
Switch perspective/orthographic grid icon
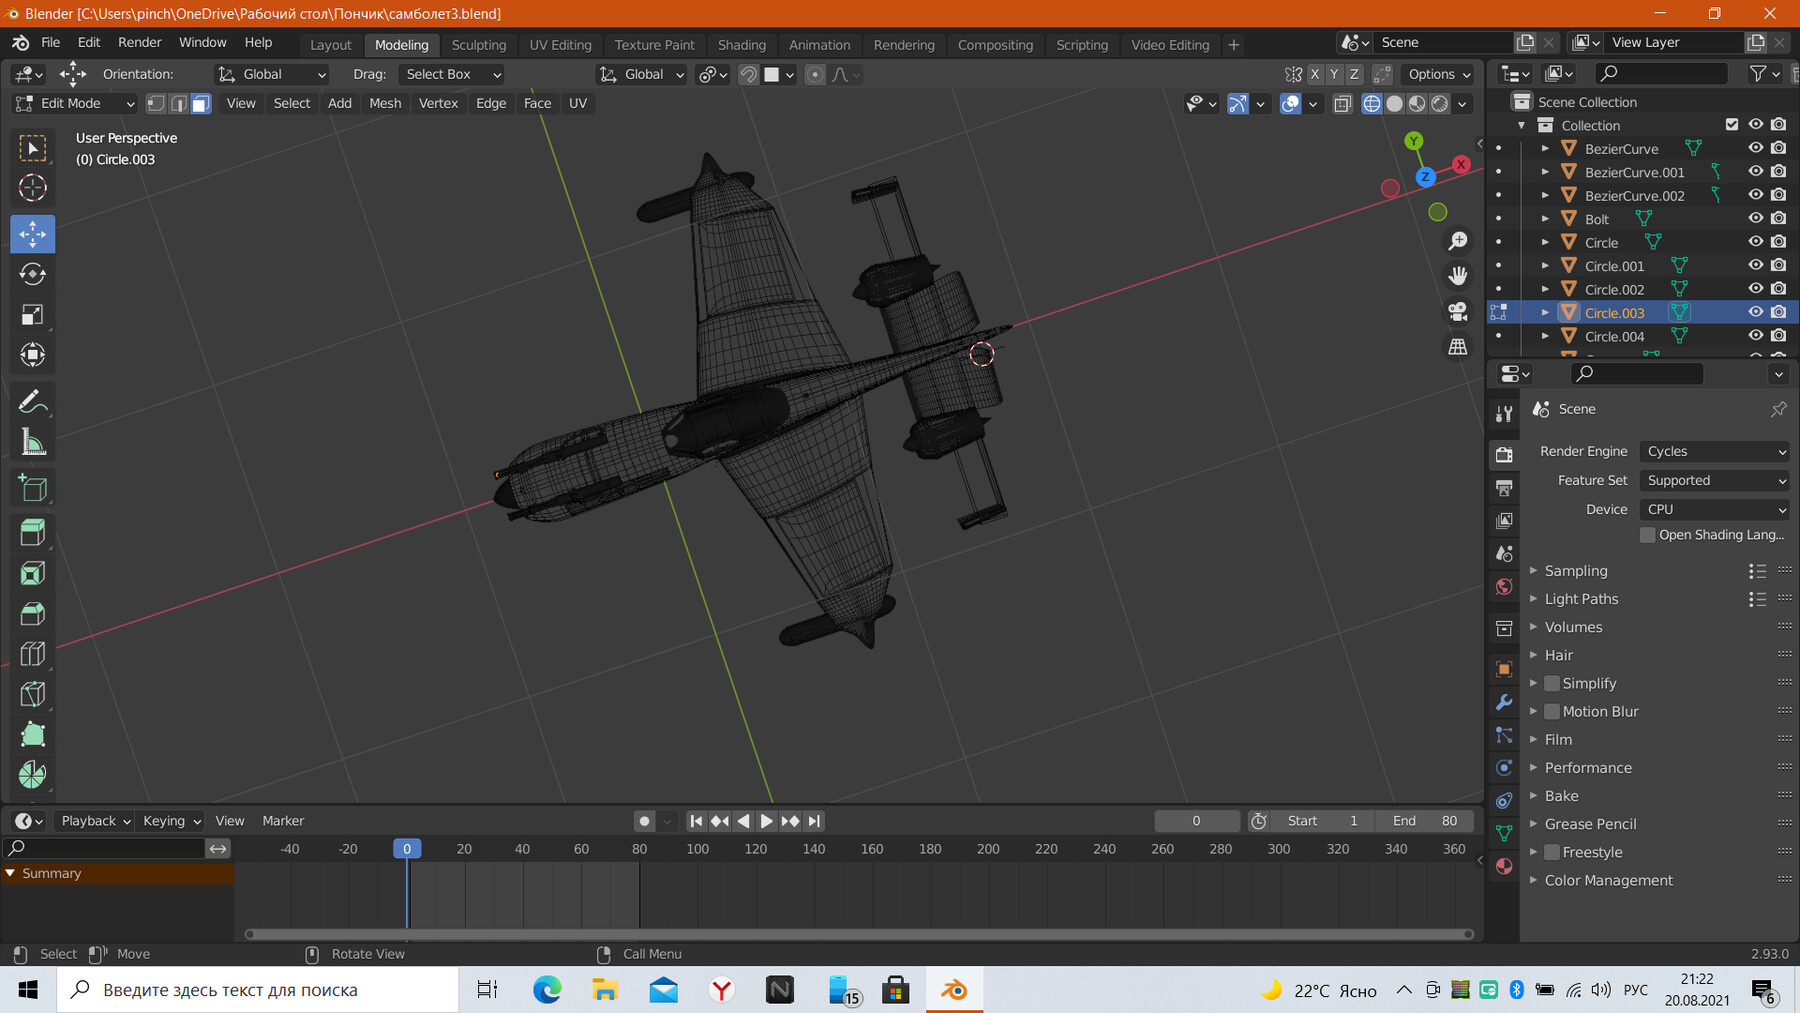1458,347
